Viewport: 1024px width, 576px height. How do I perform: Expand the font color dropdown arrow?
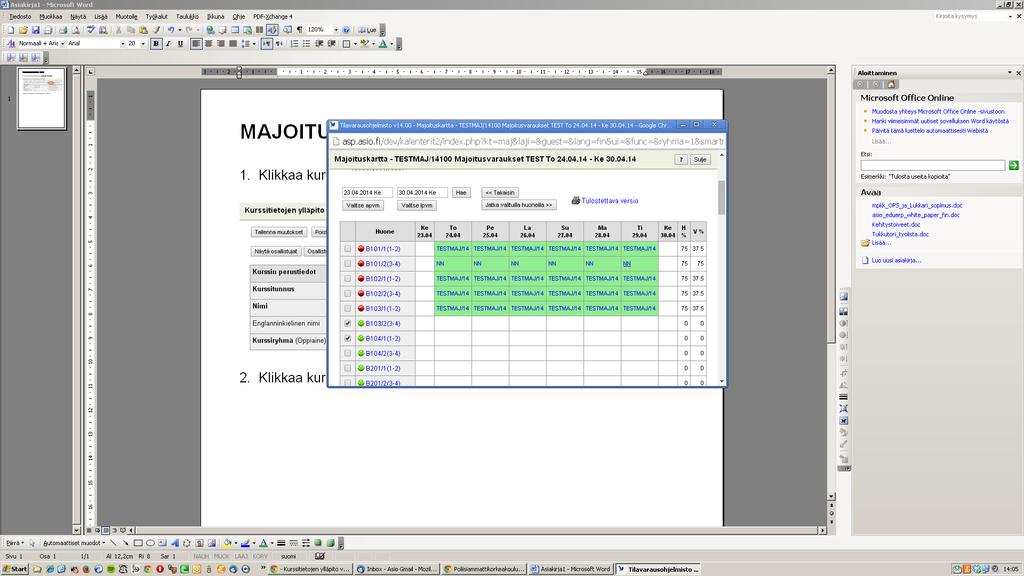click(x=391, y=44)
